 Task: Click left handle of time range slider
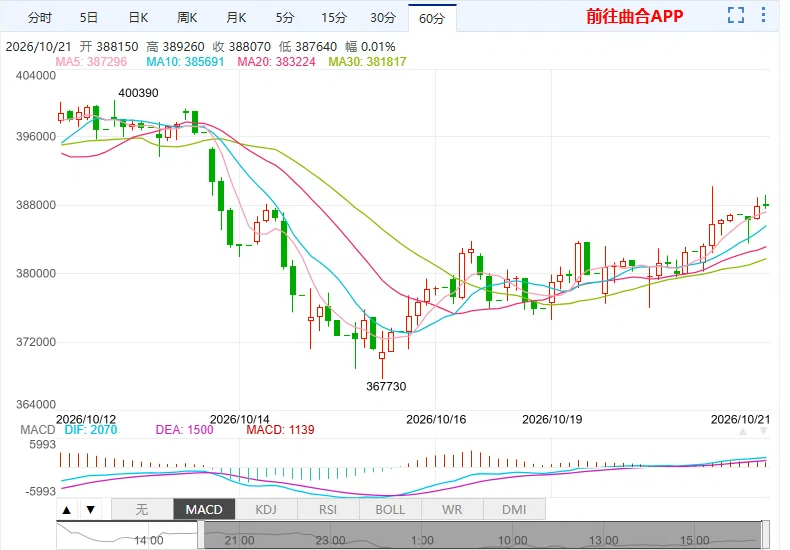click(x=201, y=535)
